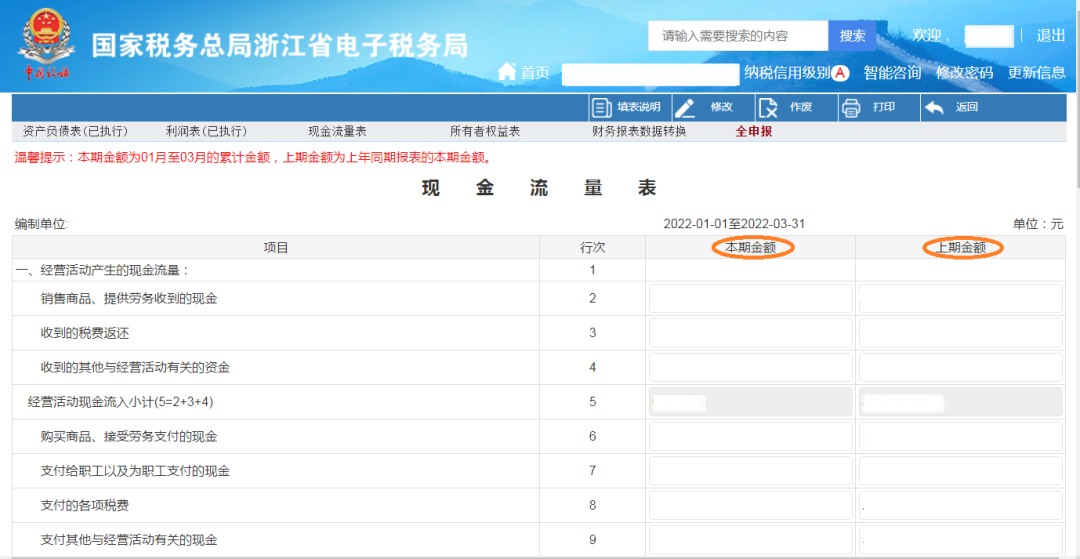Click 本期金额 field for row 6
The width and height of the screenshot is (1080, 559).
(x=750, y=436)
